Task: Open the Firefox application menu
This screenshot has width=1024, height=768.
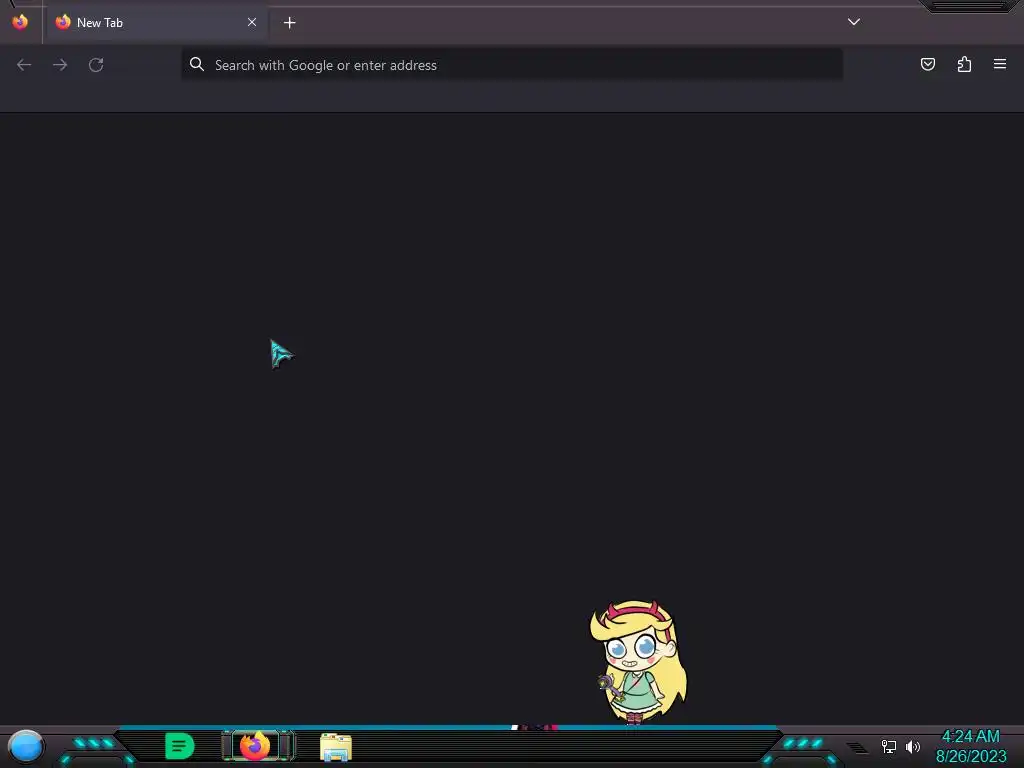Action: tap(1000, 64)
